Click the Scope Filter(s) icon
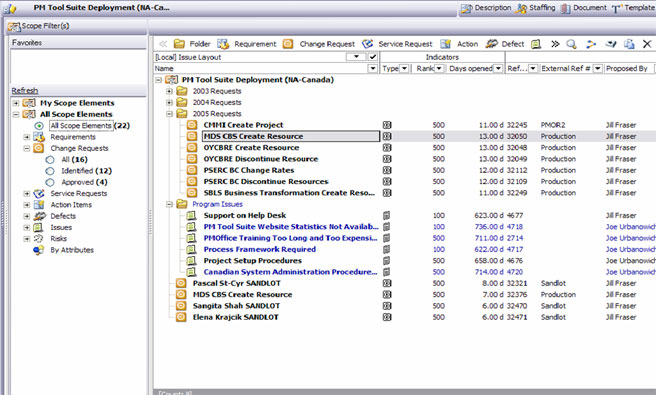Screen dimensions: 656x395 click(14, 26)
